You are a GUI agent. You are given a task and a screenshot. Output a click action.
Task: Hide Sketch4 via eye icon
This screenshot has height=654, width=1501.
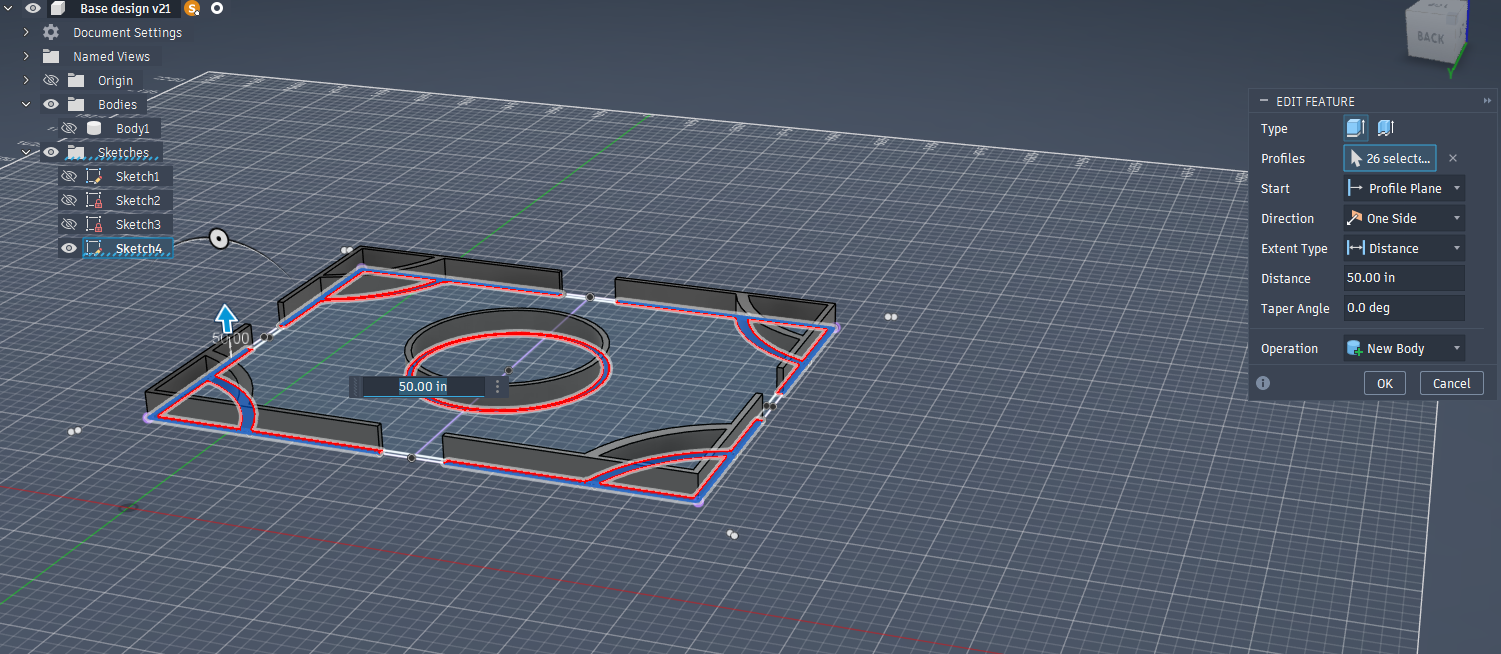click(x=69, y=248)
